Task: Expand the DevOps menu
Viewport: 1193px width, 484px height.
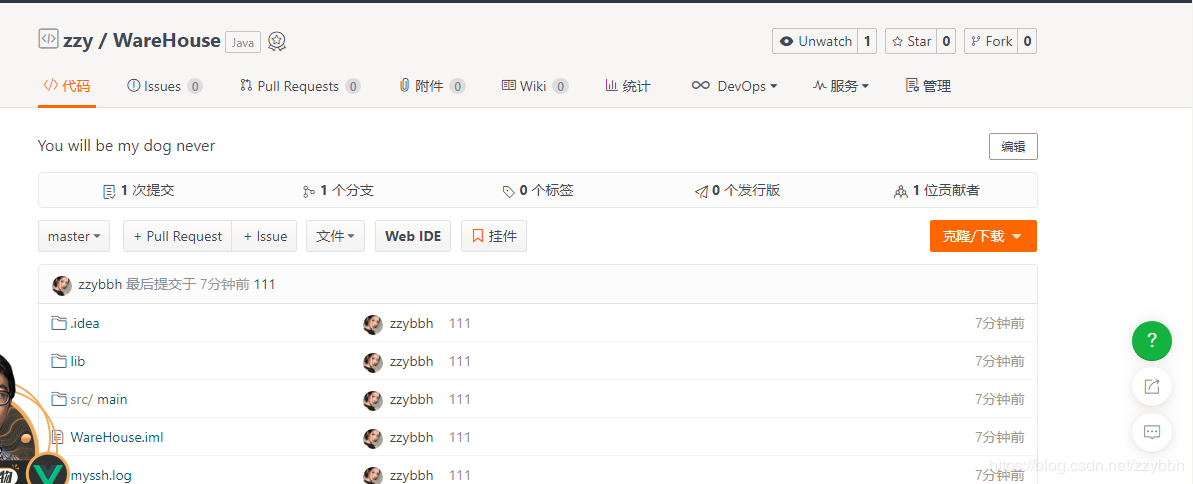Action: pos(734,86)
